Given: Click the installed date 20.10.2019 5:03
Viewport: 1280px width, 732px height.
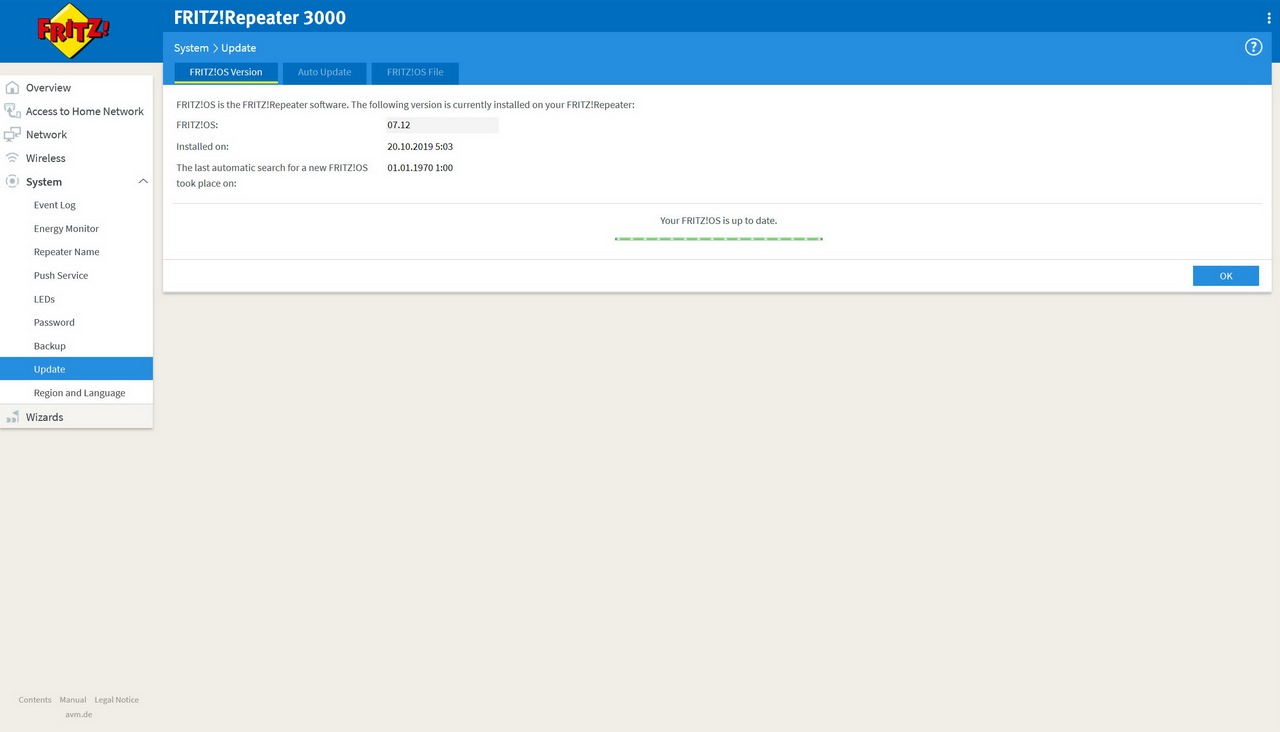Looking at the screenshot, I should pyautogui.click(x=420, y=146).
